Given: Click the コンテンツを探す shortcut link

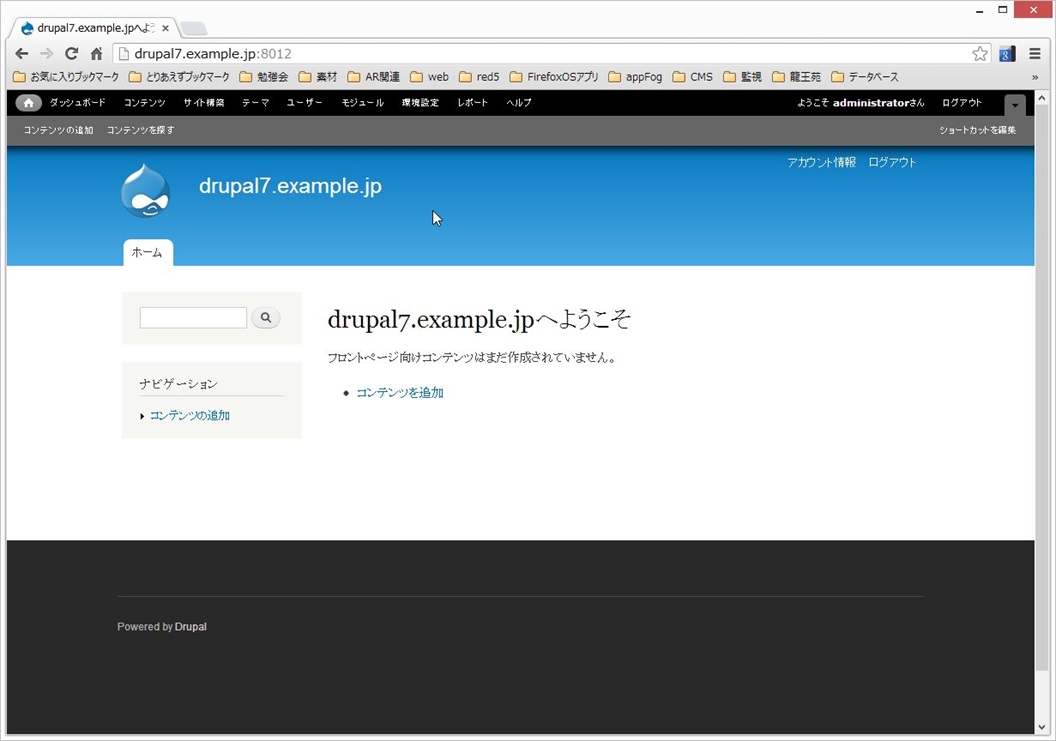Looking at the screenshot, I should (141, 130).
